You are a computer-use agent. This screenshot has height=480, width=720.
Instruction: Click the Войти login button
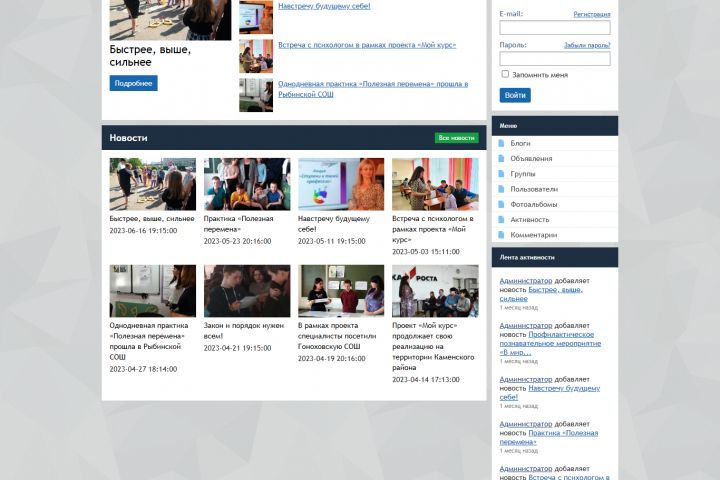click(x=515, y=95)
